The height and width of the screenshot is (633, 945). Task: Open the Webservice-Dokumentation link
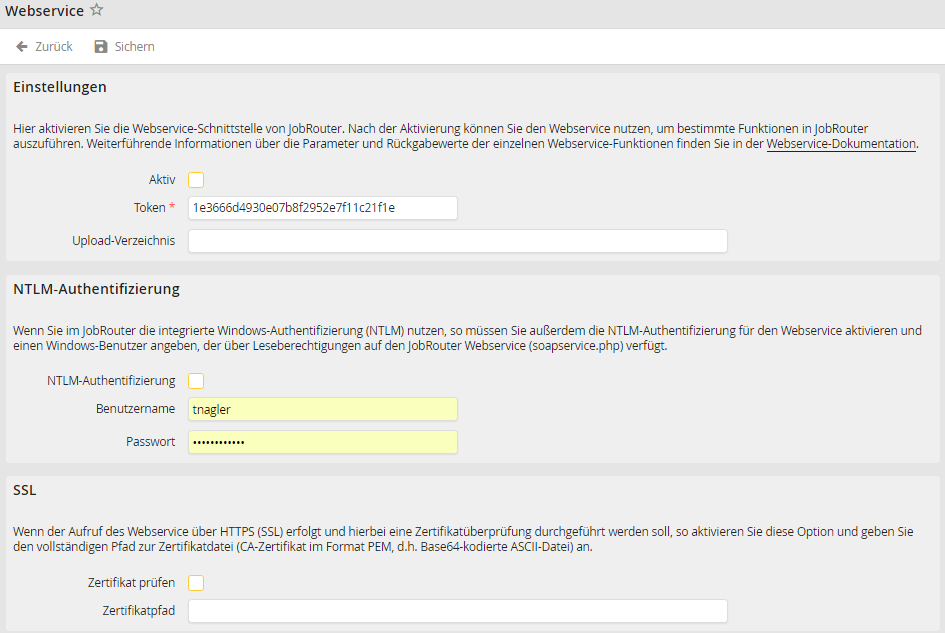[841, 144]
